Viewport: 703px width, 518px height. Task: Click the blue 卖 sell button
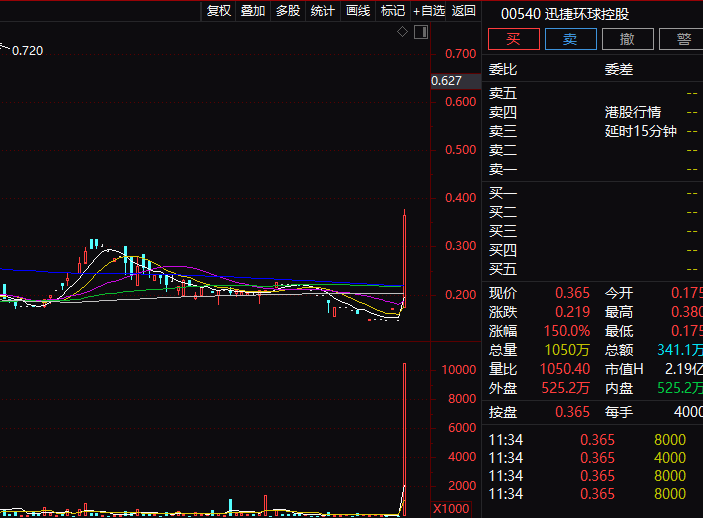tap(570, 39)
